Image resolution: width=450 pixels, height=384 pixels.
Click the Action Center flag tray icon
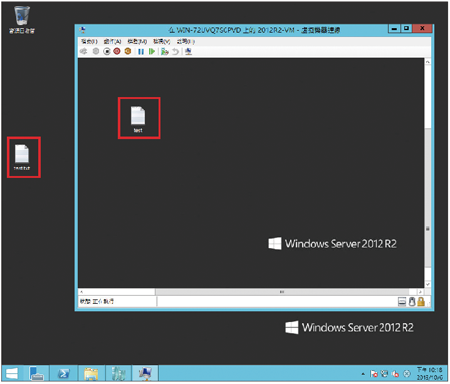[x=374, y=374]
